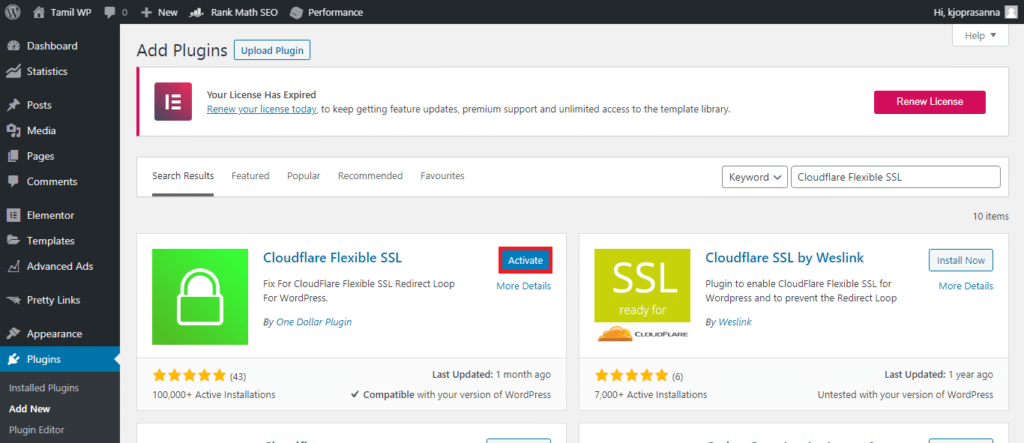The image size is (1024, 443).
Task: Click the Pretty Links star icon
Action: [14, 300]
